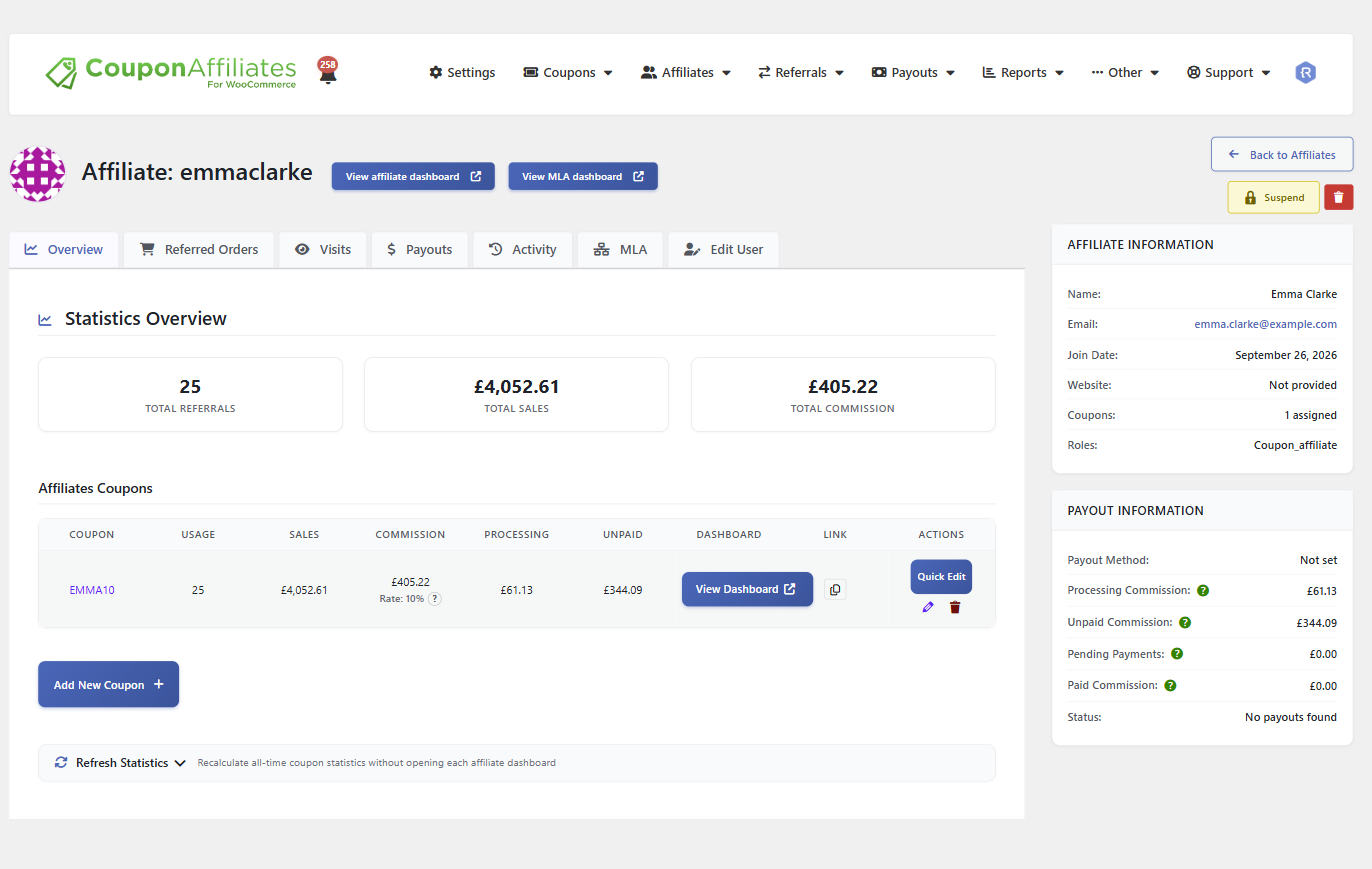
Task: Click the emma.clarke@example.com email link
Action: click(1265, 324)
